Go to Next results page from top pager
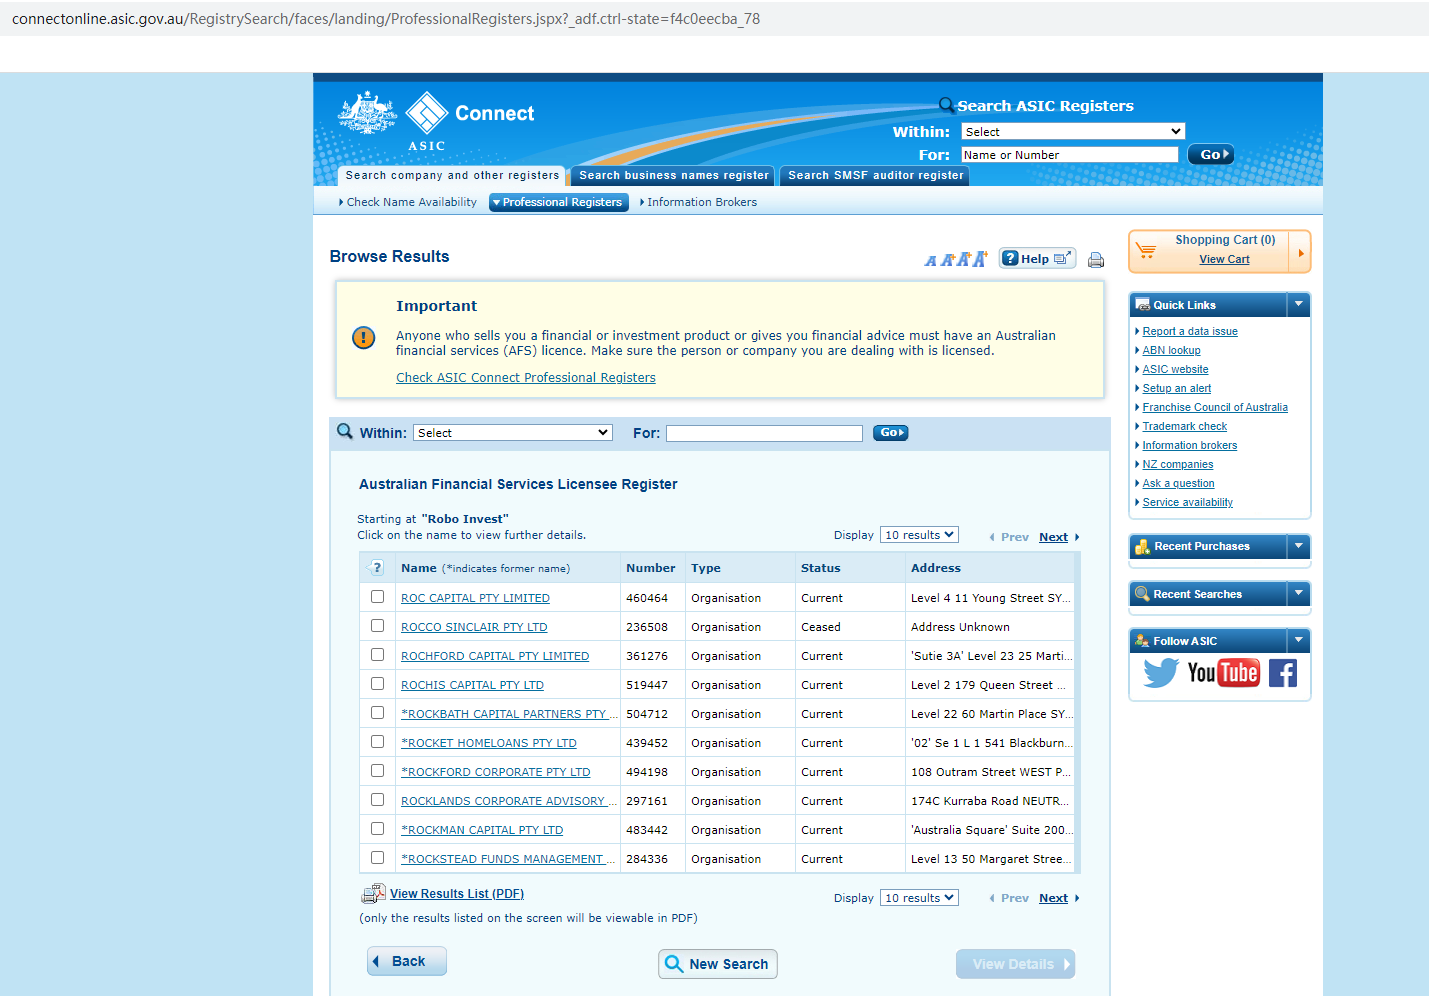 pos(1053,537)
